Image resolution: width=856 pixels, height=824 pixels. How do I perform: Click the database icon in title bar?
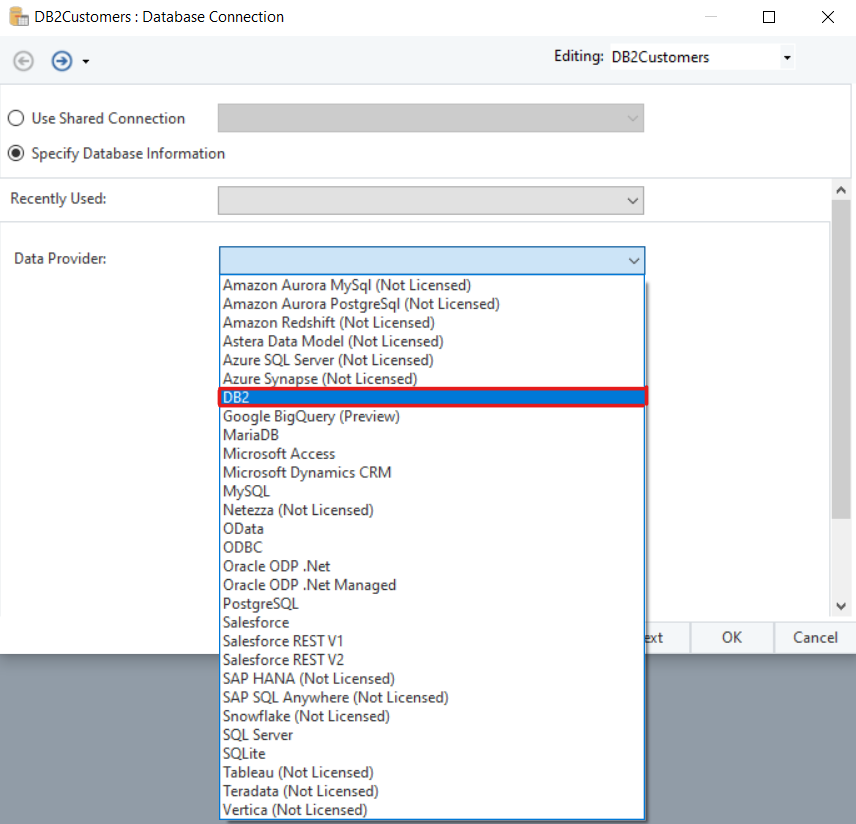[x=18, y=17]
